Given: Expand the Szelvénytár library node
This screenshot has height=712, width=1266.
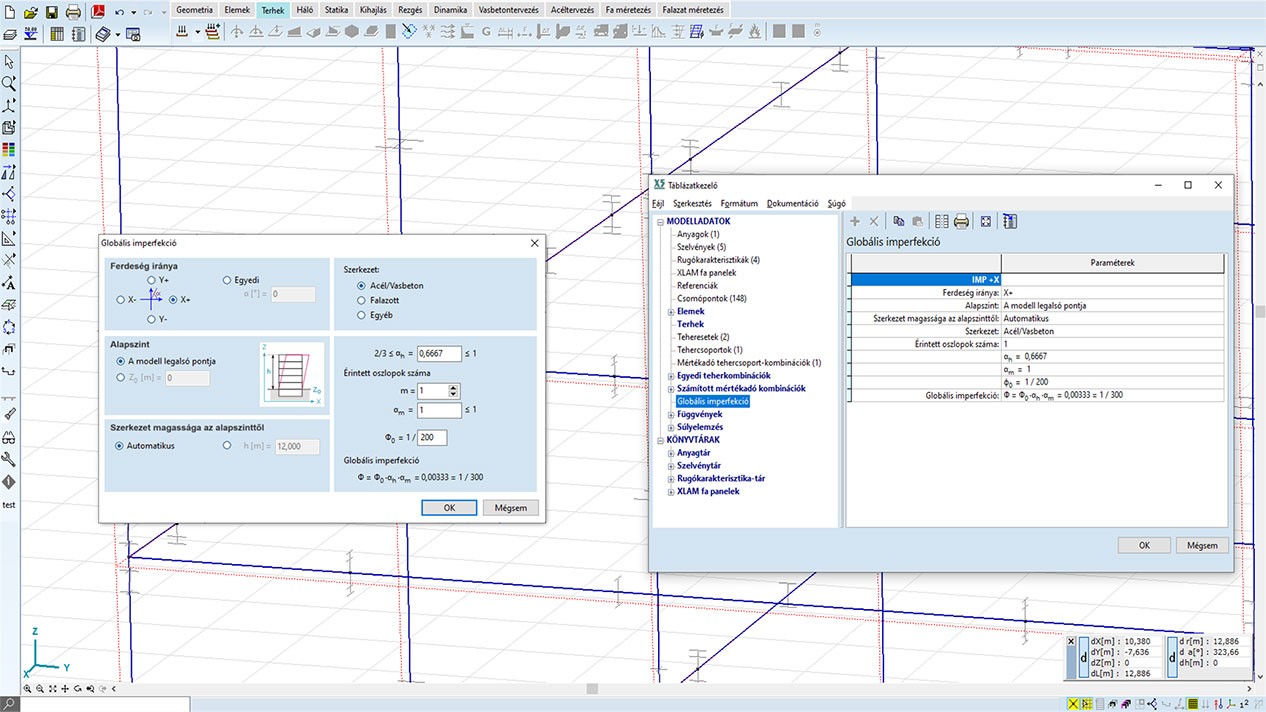Looking at the screenshot, I should click(x=670, y=466).
